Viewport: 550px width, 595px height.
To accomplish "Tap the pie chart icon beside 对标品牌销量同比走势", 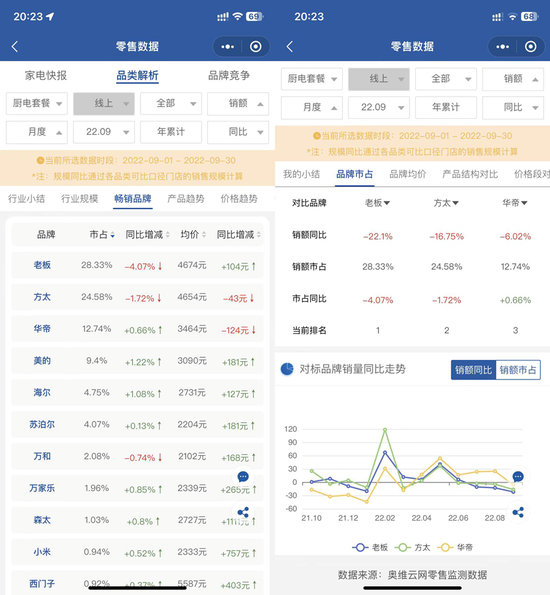I will (287, 369).
